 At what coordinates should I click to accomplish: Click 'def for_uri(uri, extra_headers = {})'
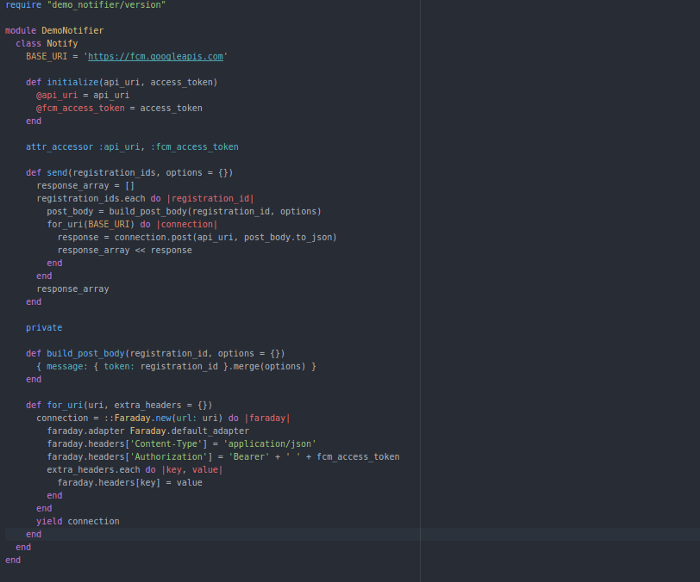pyautogui.click(x=119, y=405)
